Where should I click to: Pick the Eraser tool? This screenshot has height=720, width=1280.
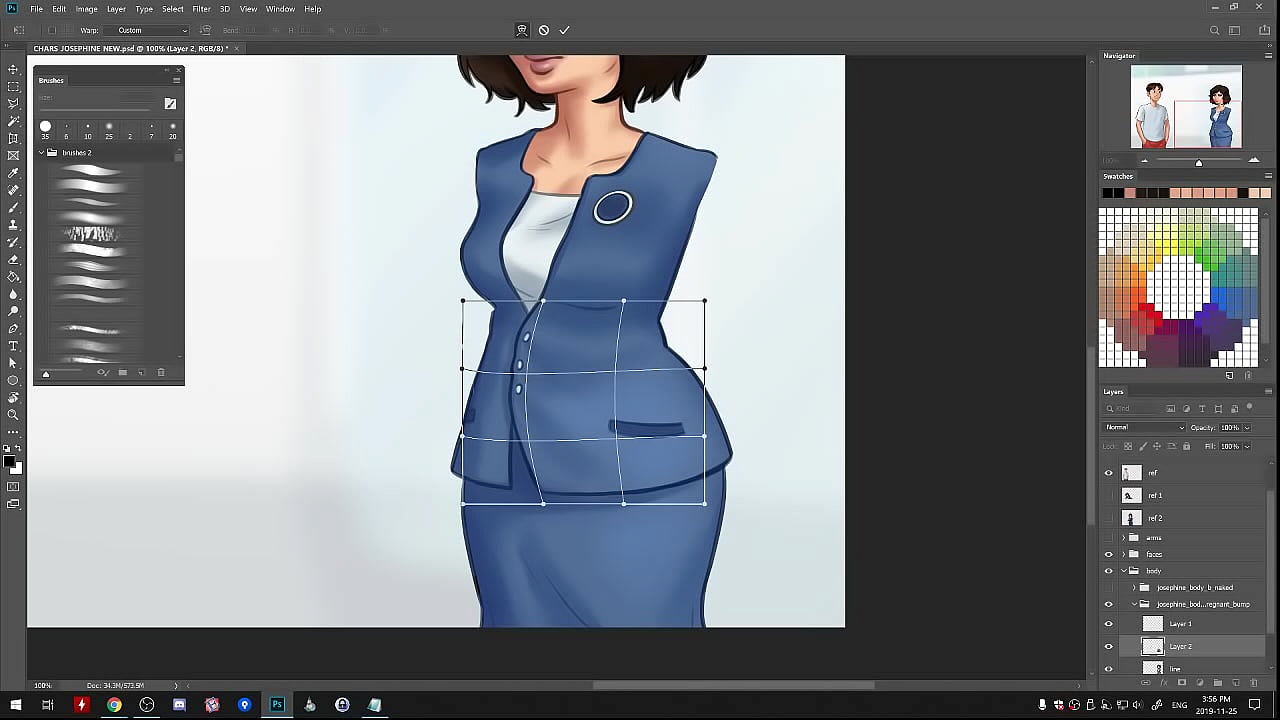pos(13,260)
